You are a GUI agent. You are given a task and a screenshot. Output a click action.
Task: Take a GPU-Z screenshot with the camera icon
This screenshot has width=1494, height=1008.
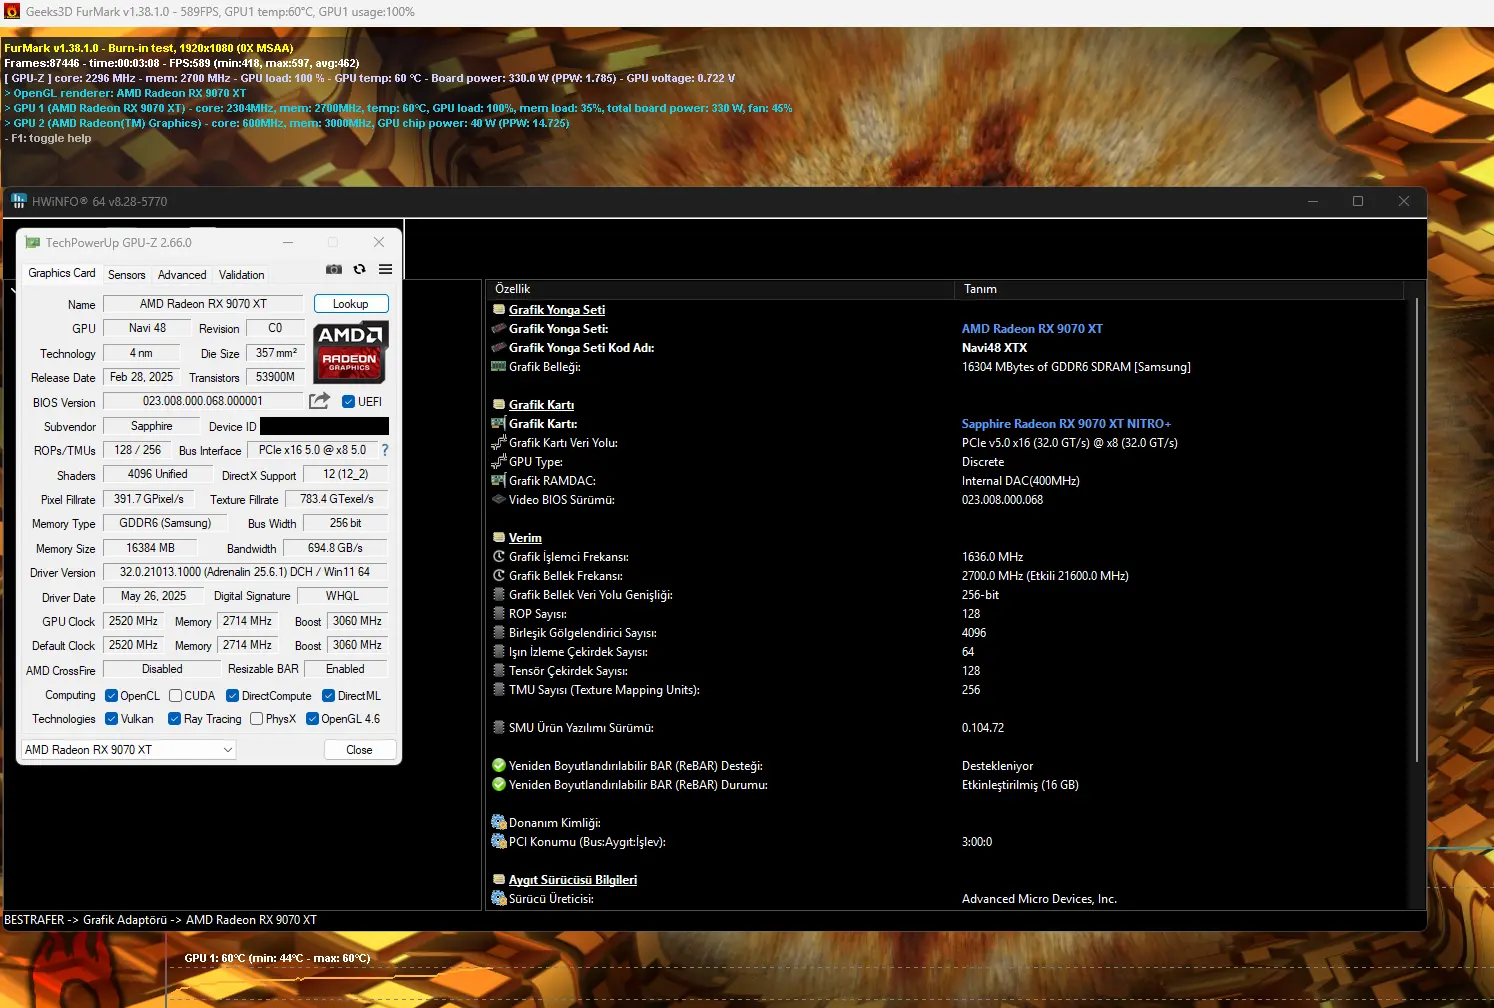pyautogui.click(x=334, y=269)
